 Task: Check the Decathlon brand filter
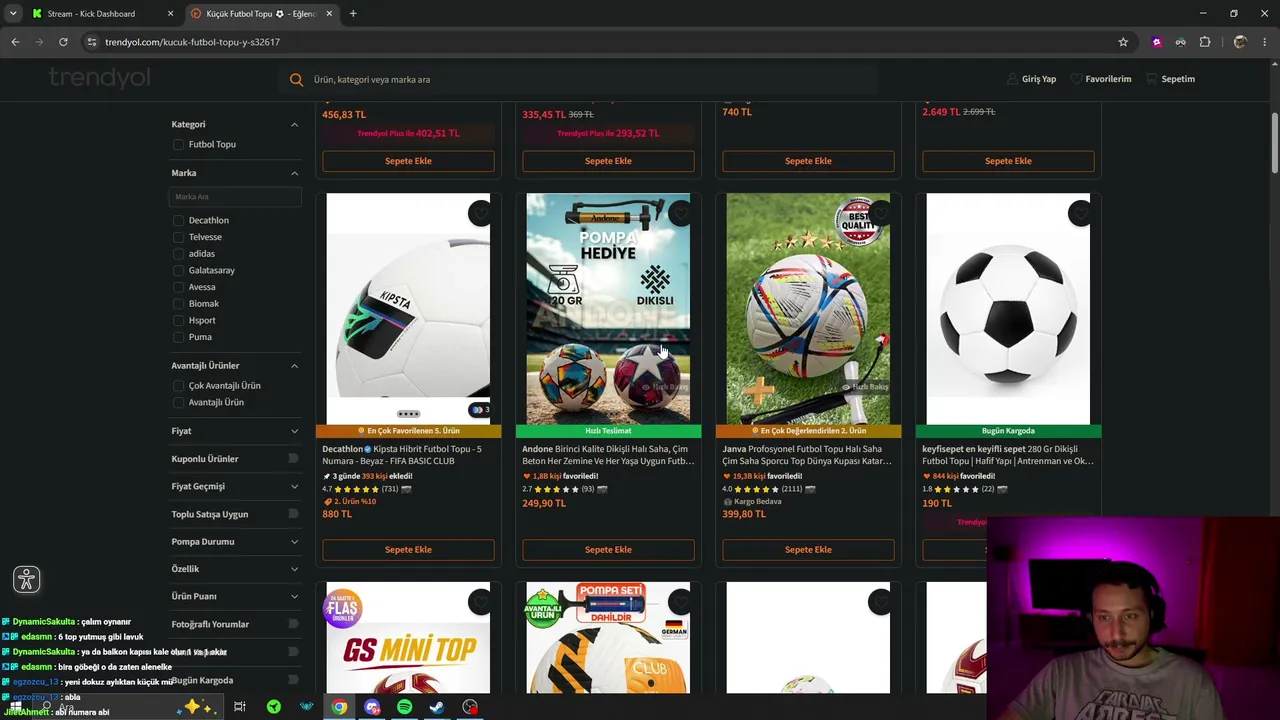coord(178,221)
